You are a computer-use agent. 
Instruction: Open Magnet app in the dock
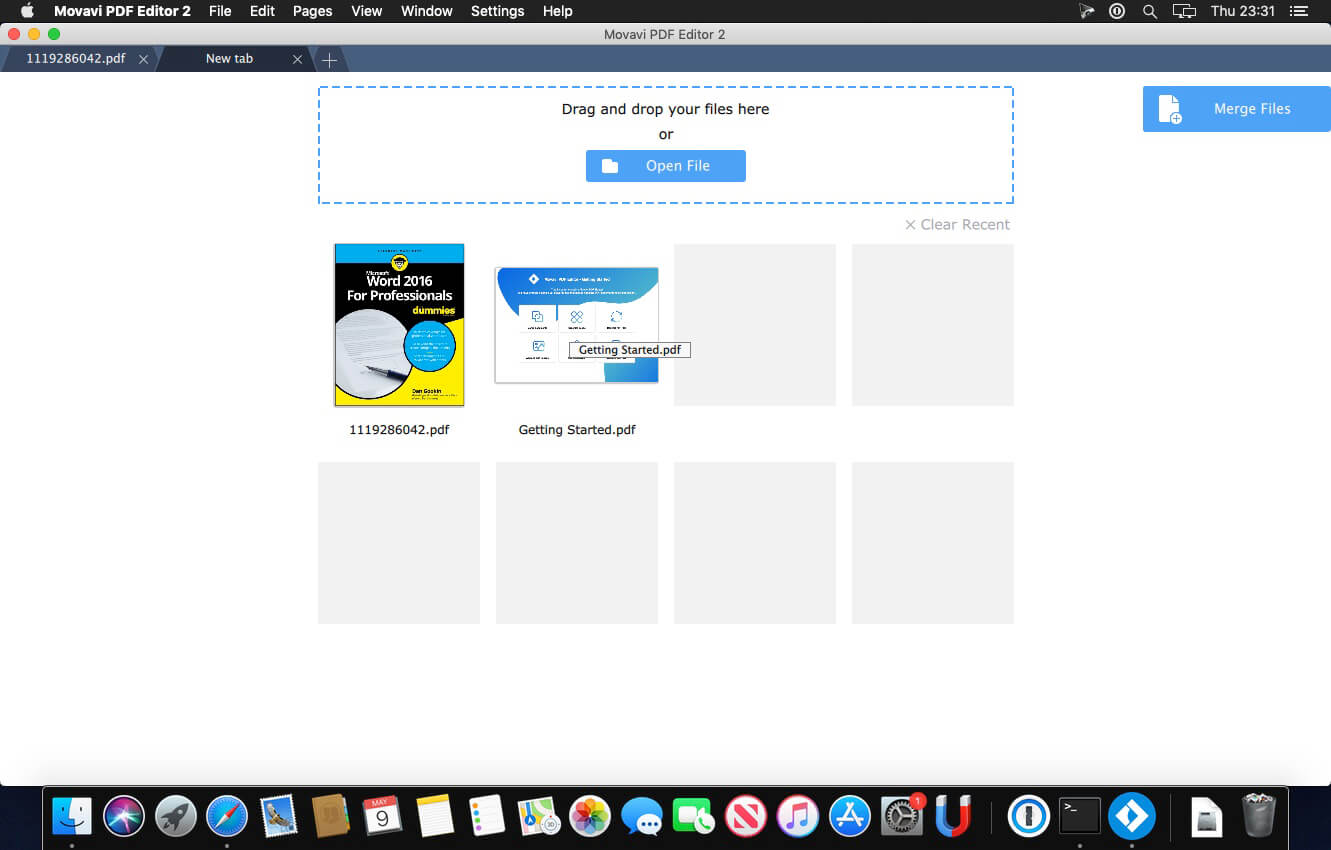click(953, 816)
